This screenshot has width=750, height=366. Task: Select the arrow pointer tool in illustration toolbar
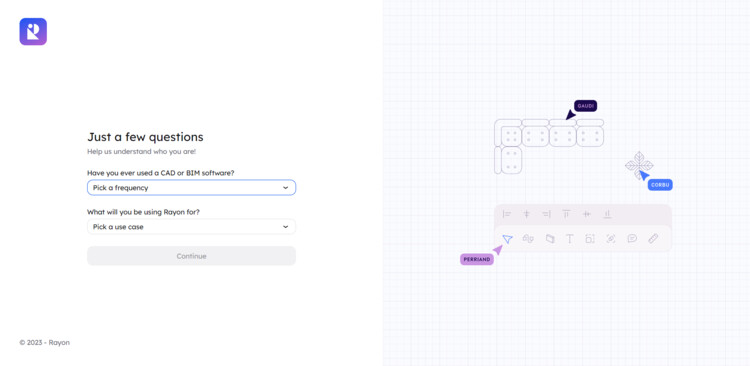point(507,239)
